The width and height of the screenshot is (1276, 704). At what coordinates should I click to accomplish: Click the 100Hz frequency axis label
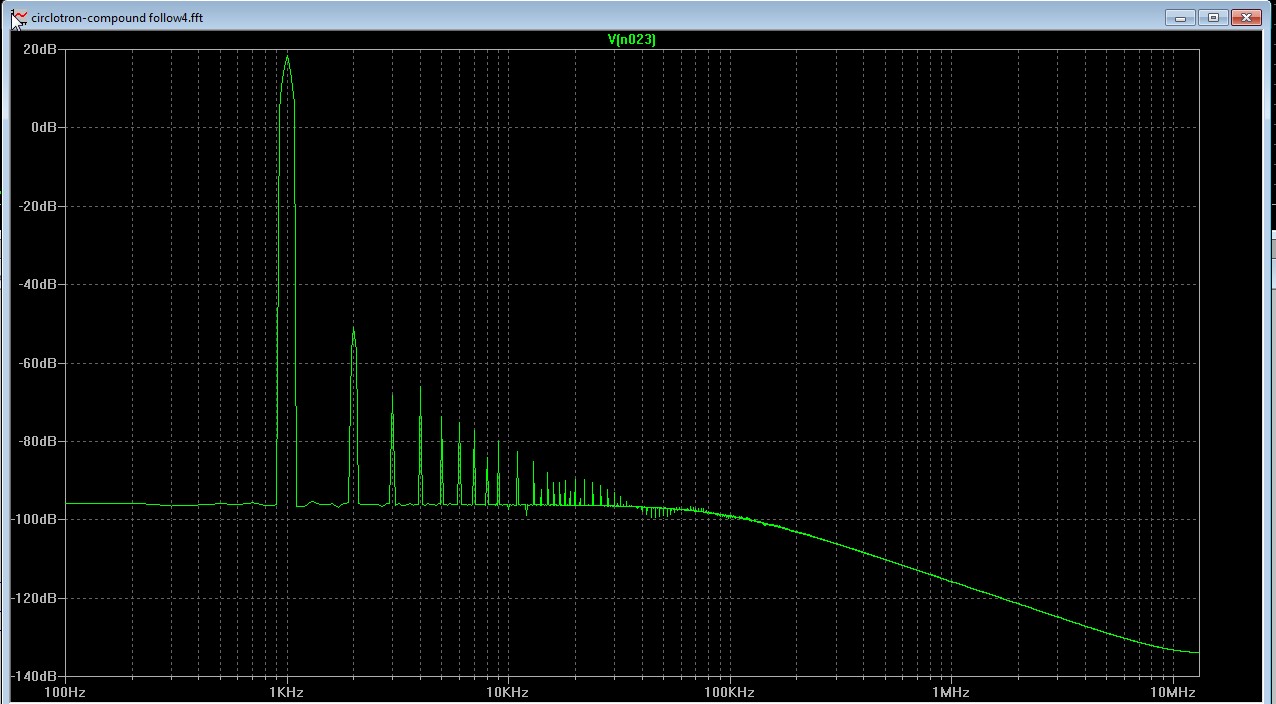66,692
